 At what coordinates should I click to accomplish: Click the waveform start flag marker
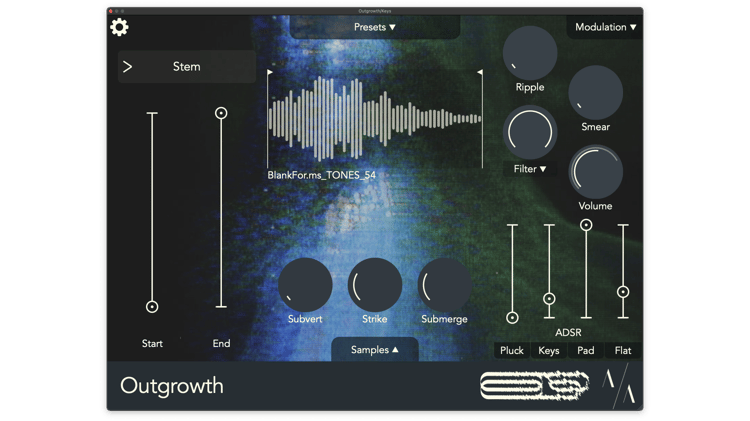click(x=270, y=72)
